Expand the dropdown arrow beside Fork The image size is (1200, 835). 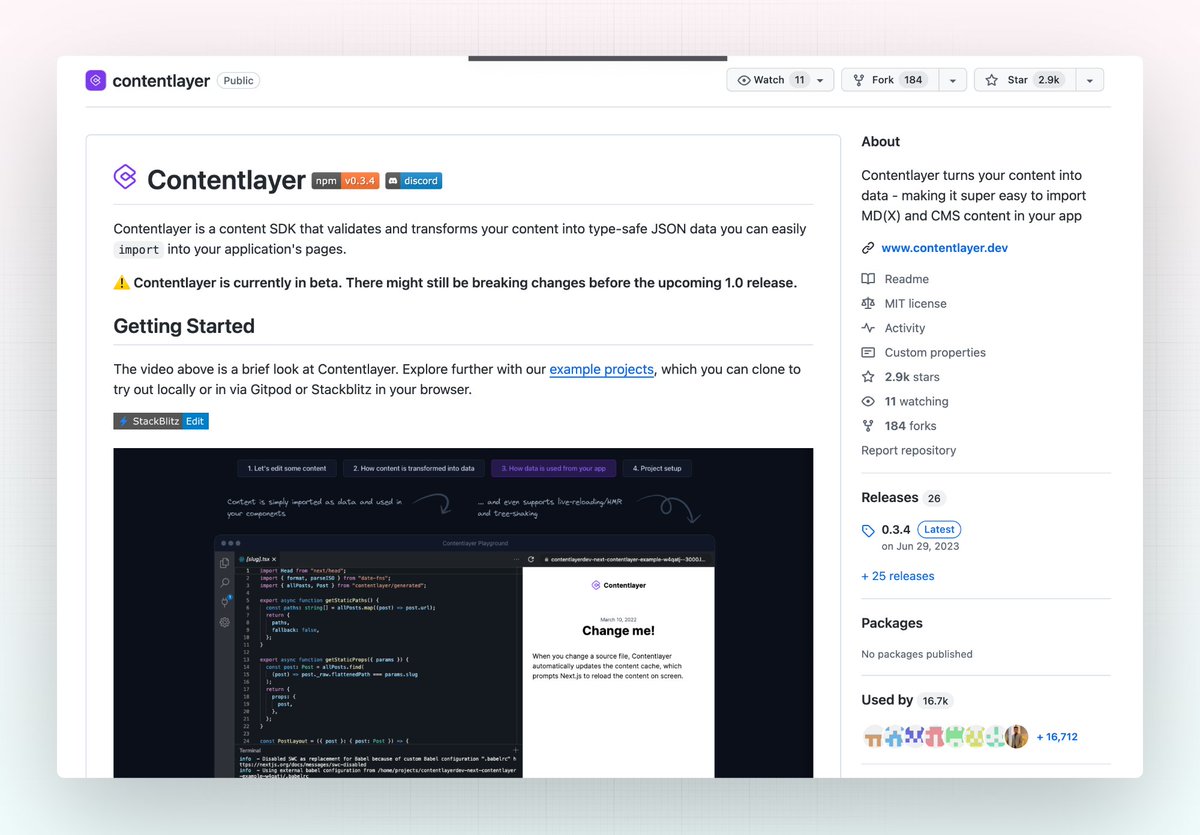tap(952, 80)
